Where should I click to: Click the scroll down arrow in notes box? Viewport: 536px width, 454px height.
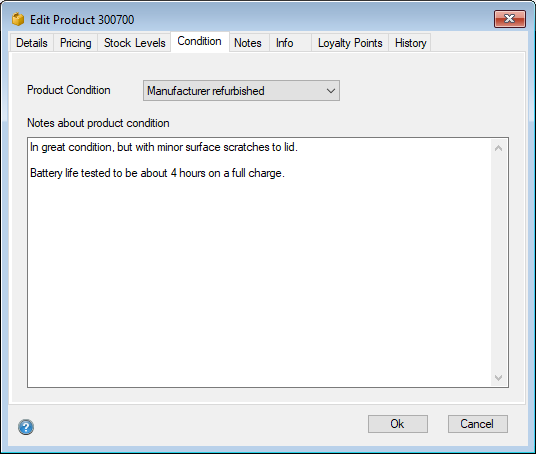(x=499, y=377)
